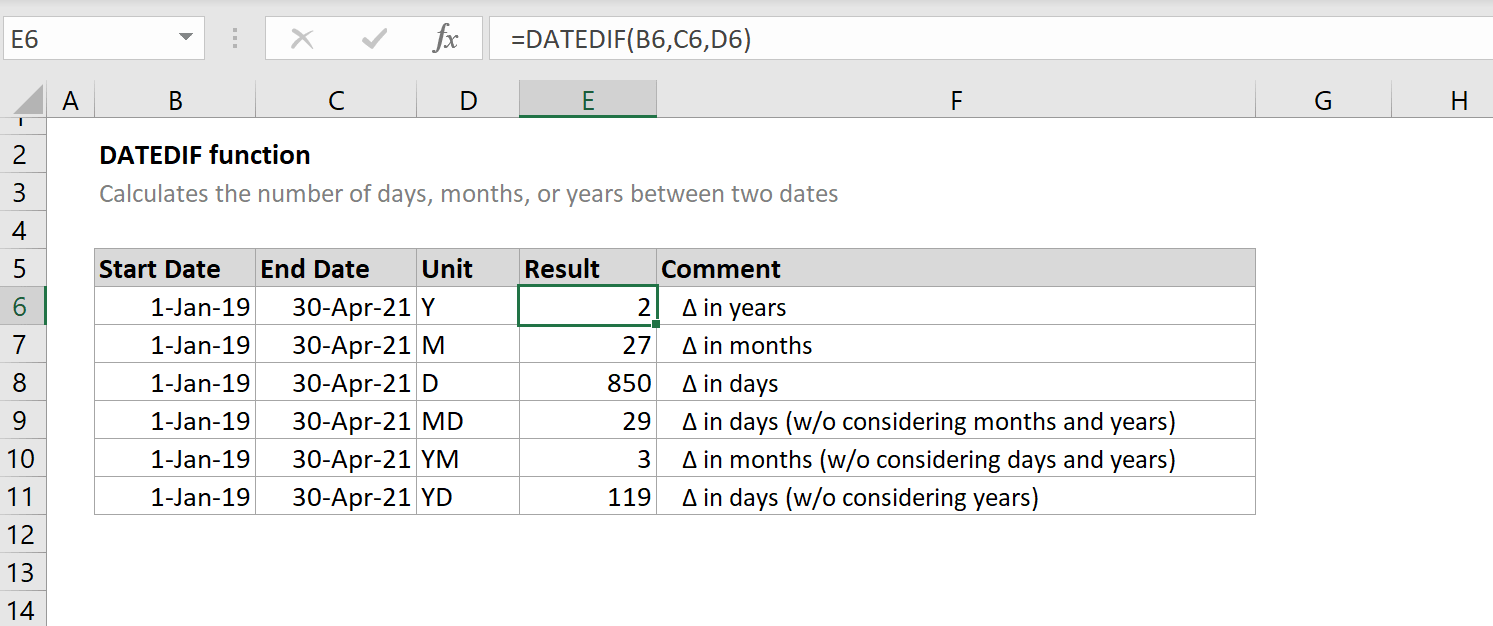This screenshot has width=1493, height=626.
Task: Click the three-dot separator next to Name Box
Action: pos(236,38)
